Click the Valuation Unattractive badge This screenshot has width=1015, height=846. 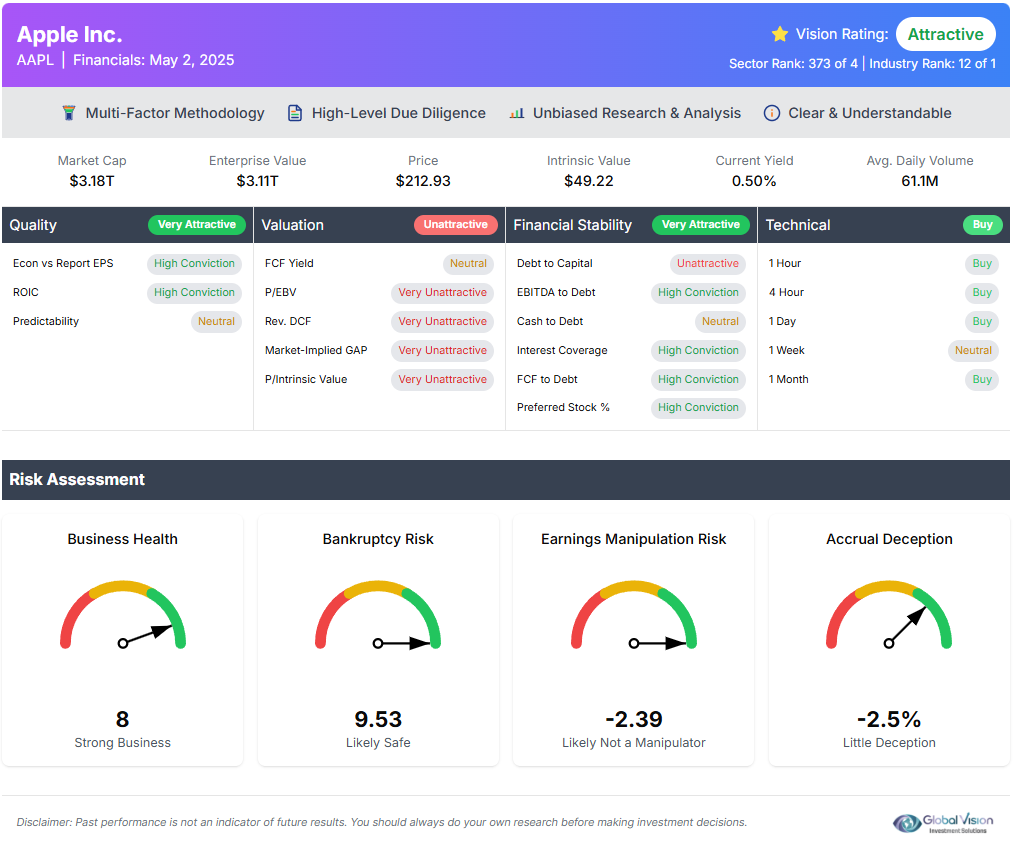tap(456, 225)
